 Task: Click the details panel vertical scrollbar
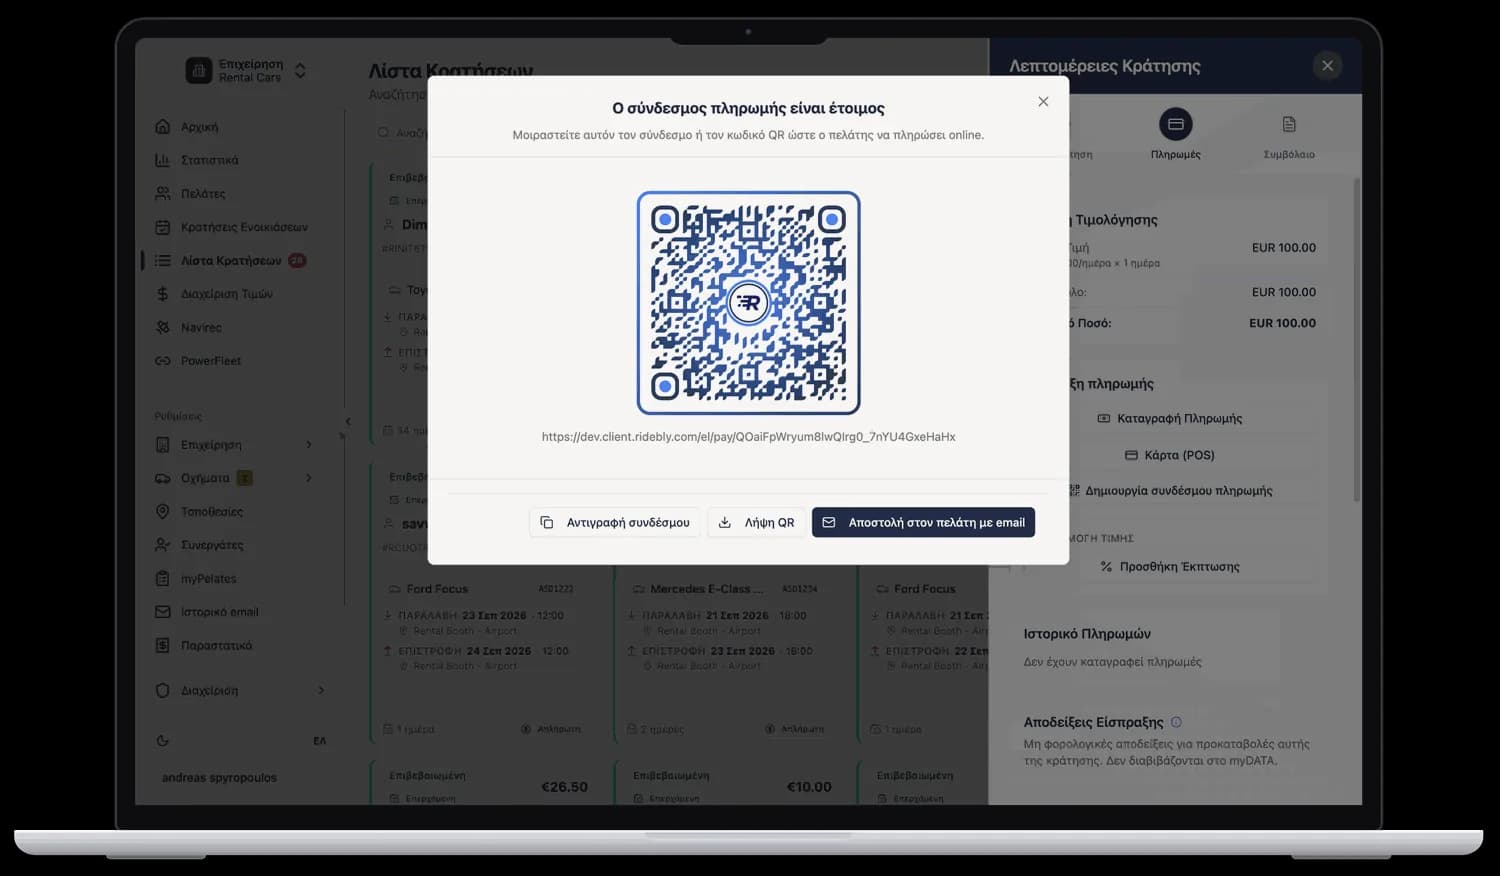1357,340
